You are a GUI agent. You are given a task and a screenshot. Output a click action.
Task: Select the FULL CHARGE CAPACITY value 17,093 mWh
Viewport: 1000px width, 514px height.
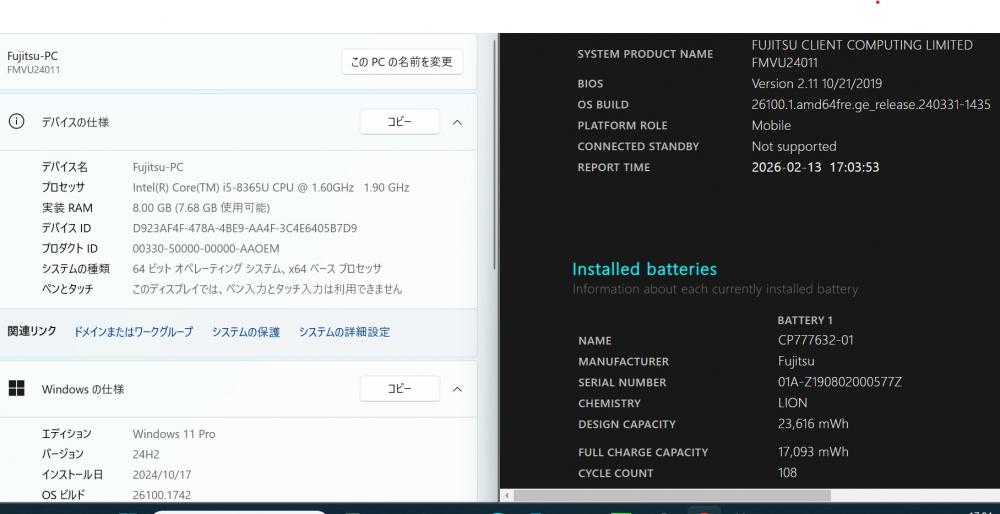[813, 452]
